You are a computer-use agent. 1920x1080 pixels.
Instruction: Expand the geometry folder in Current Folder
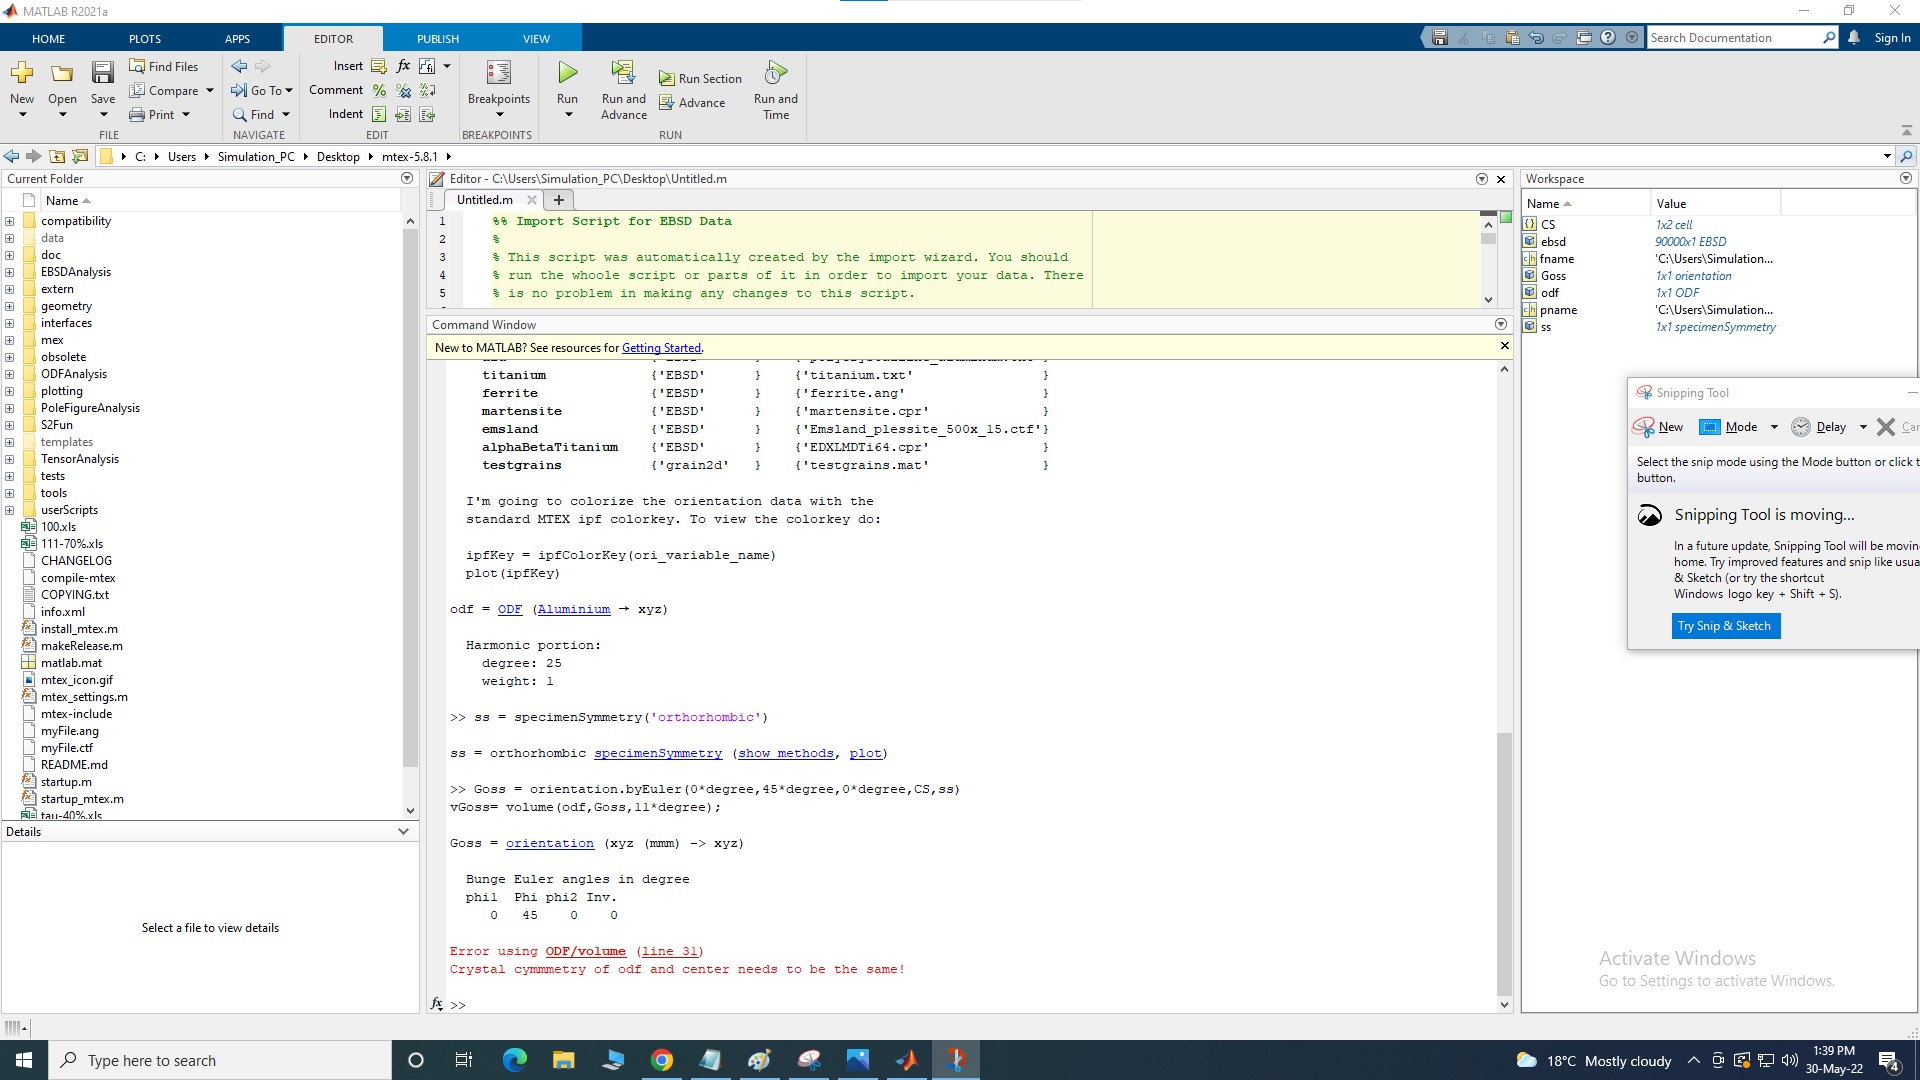[x=10, y=306]
